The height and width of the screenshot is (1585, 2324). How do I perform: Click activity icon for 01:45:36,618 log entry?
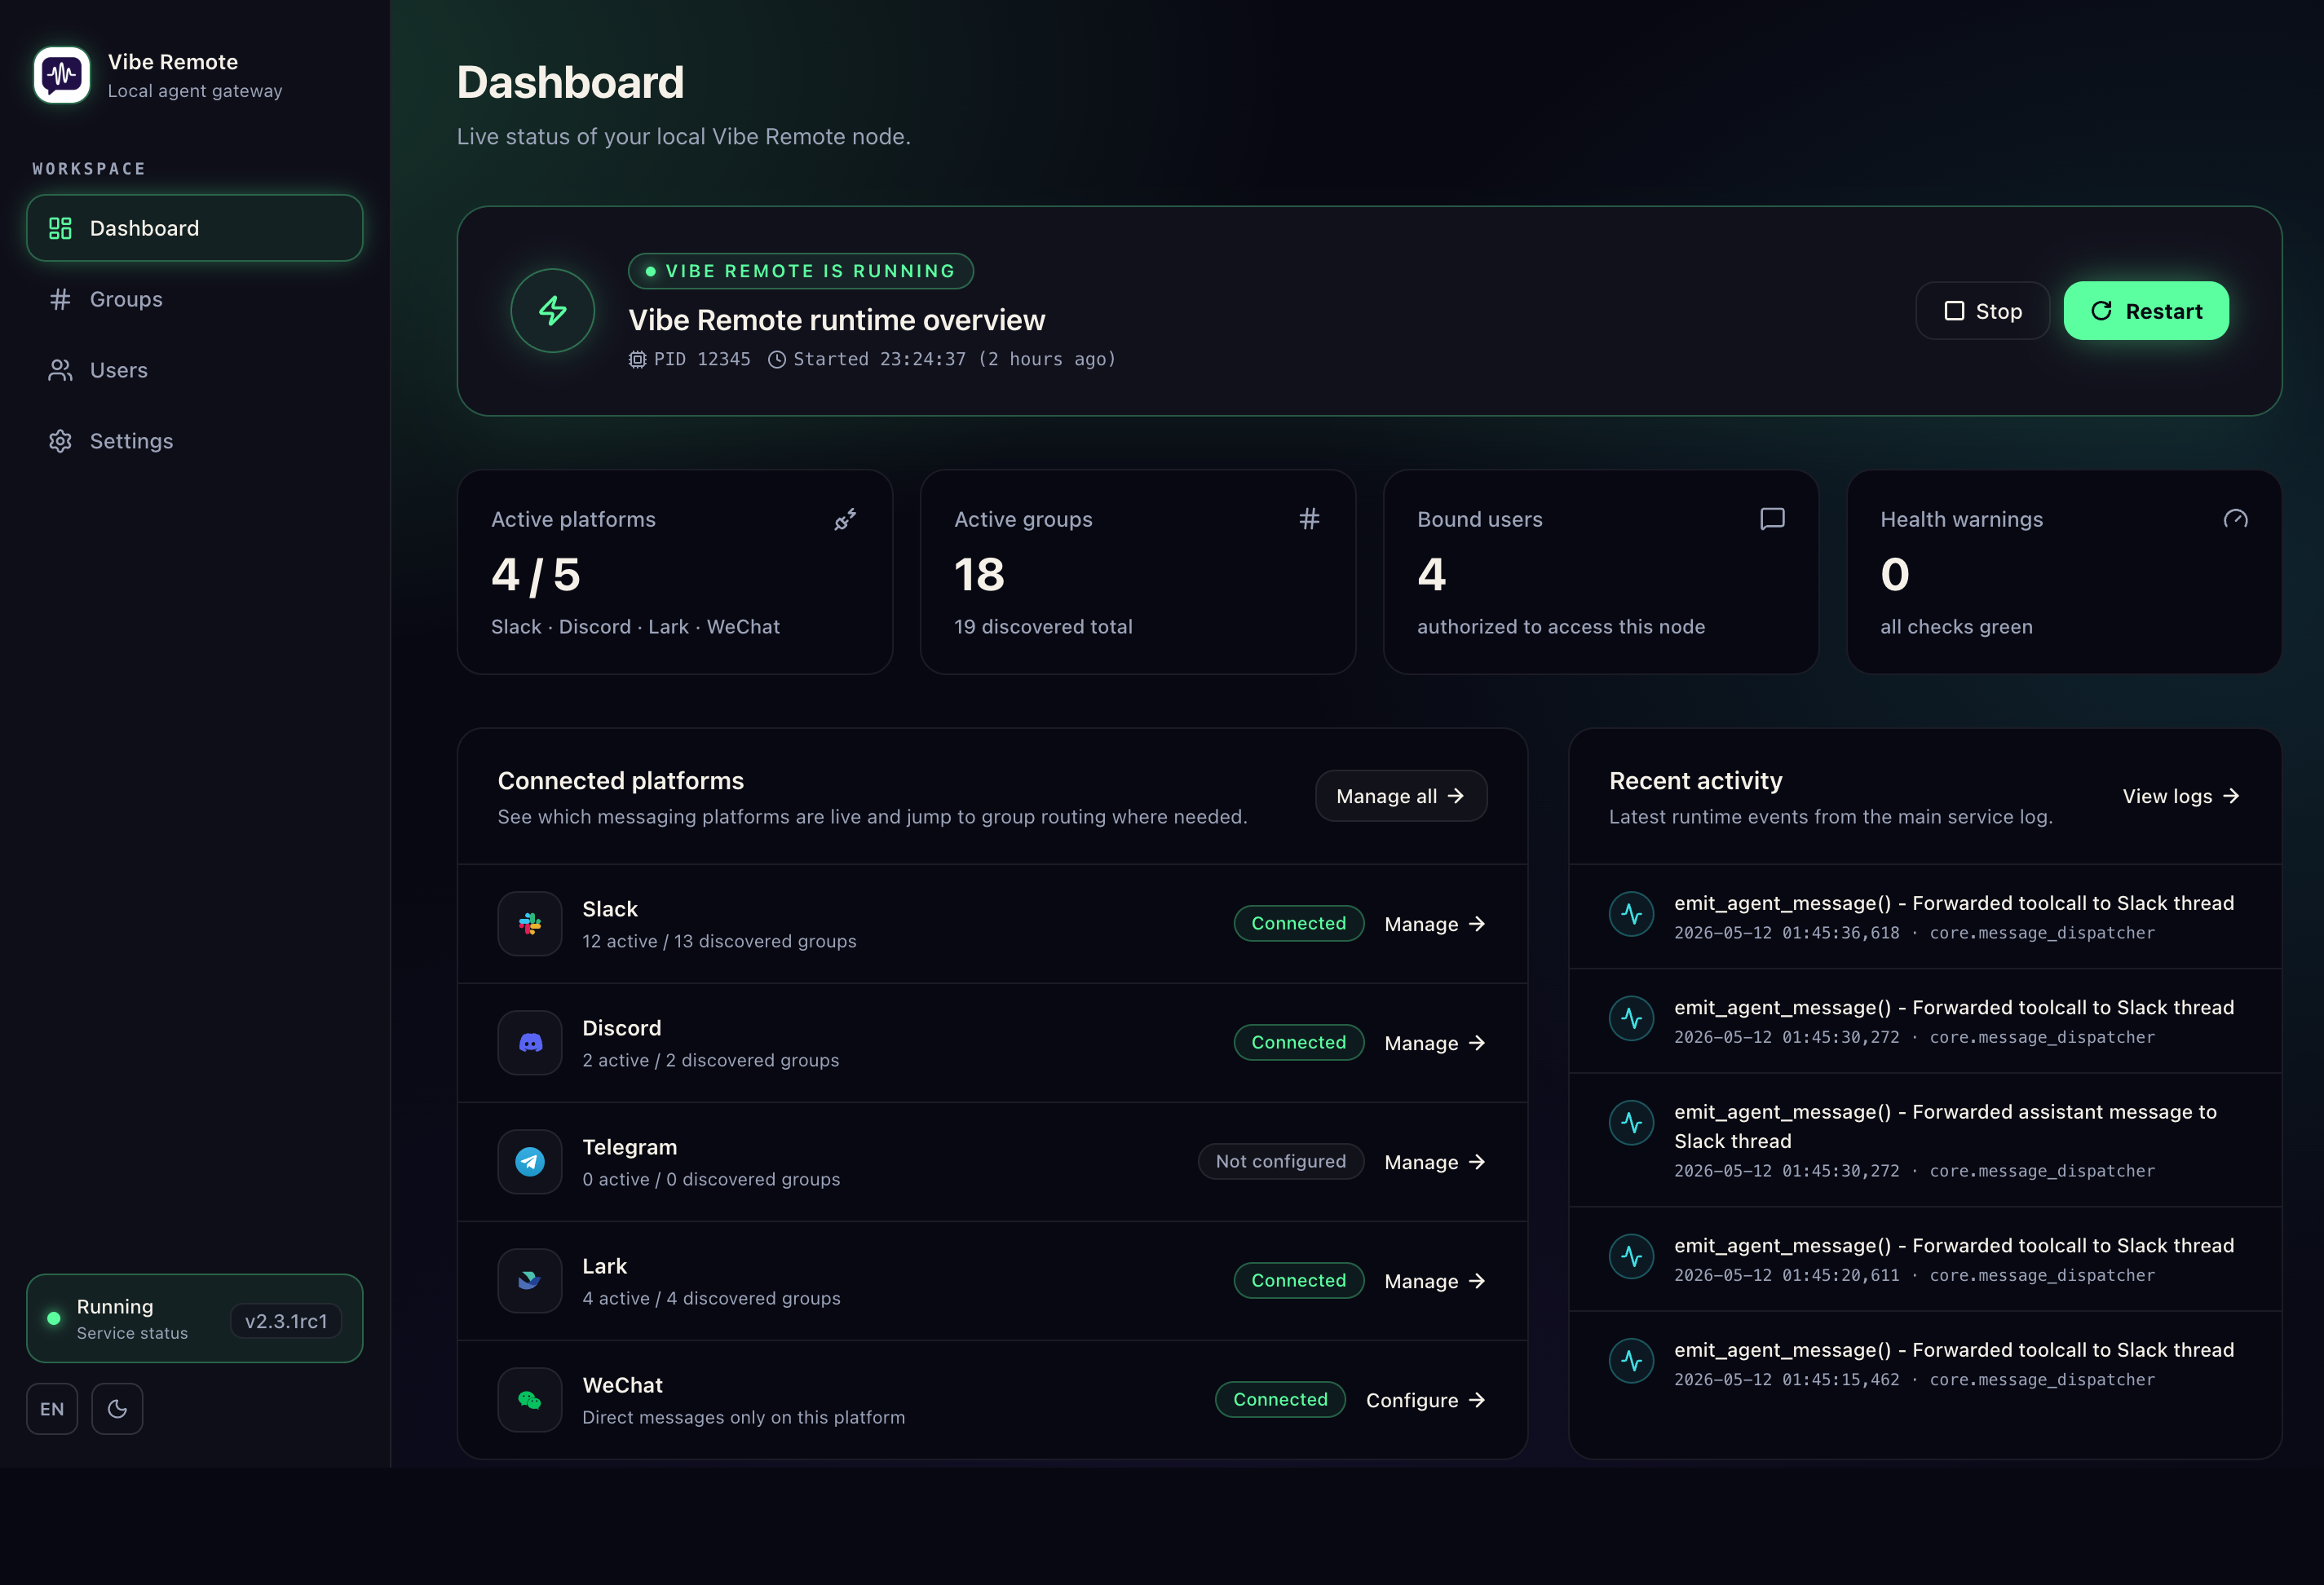point(1631,914)
